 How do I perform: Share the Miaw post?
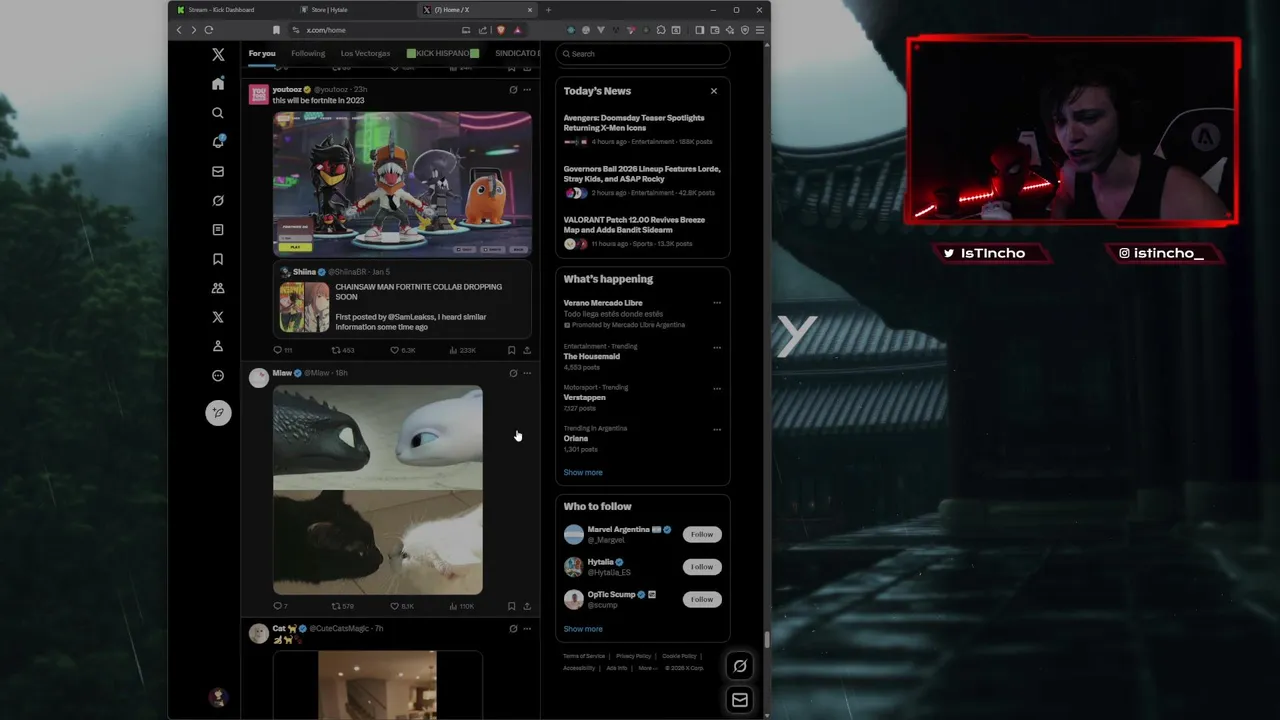(x=527, y=606)
